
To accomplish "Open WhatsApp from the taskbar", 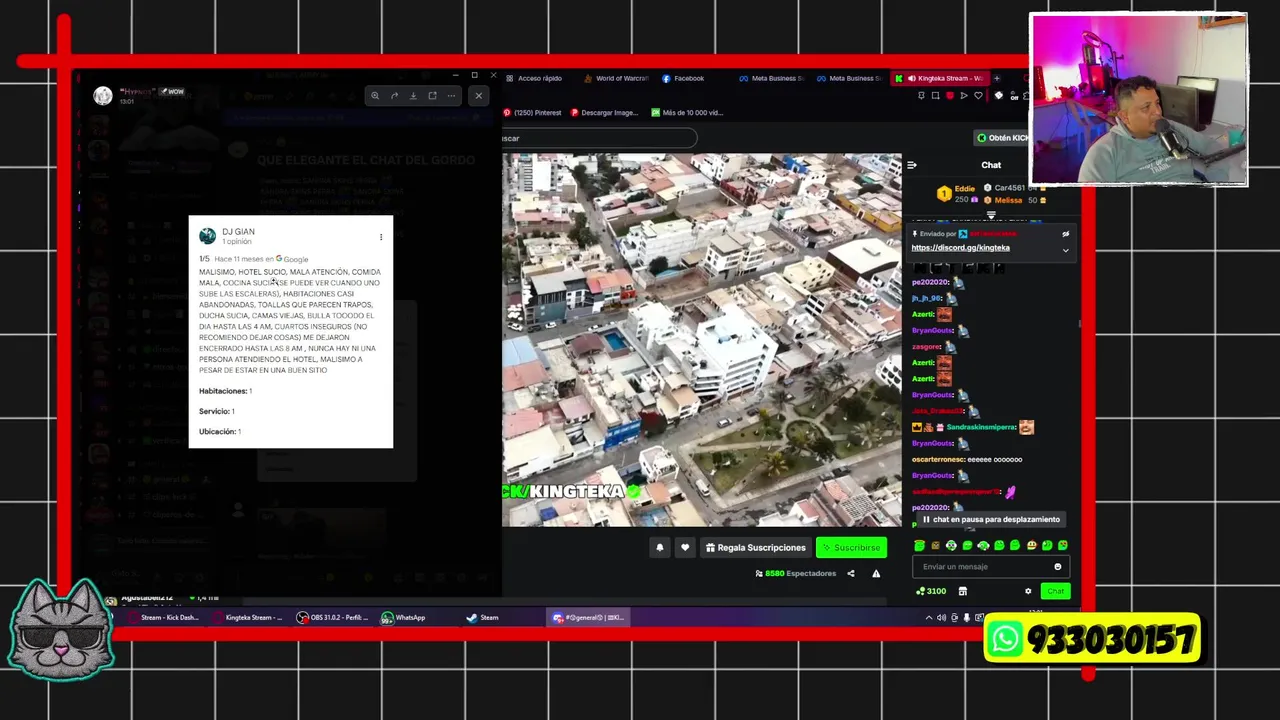I will coord(404,618).
